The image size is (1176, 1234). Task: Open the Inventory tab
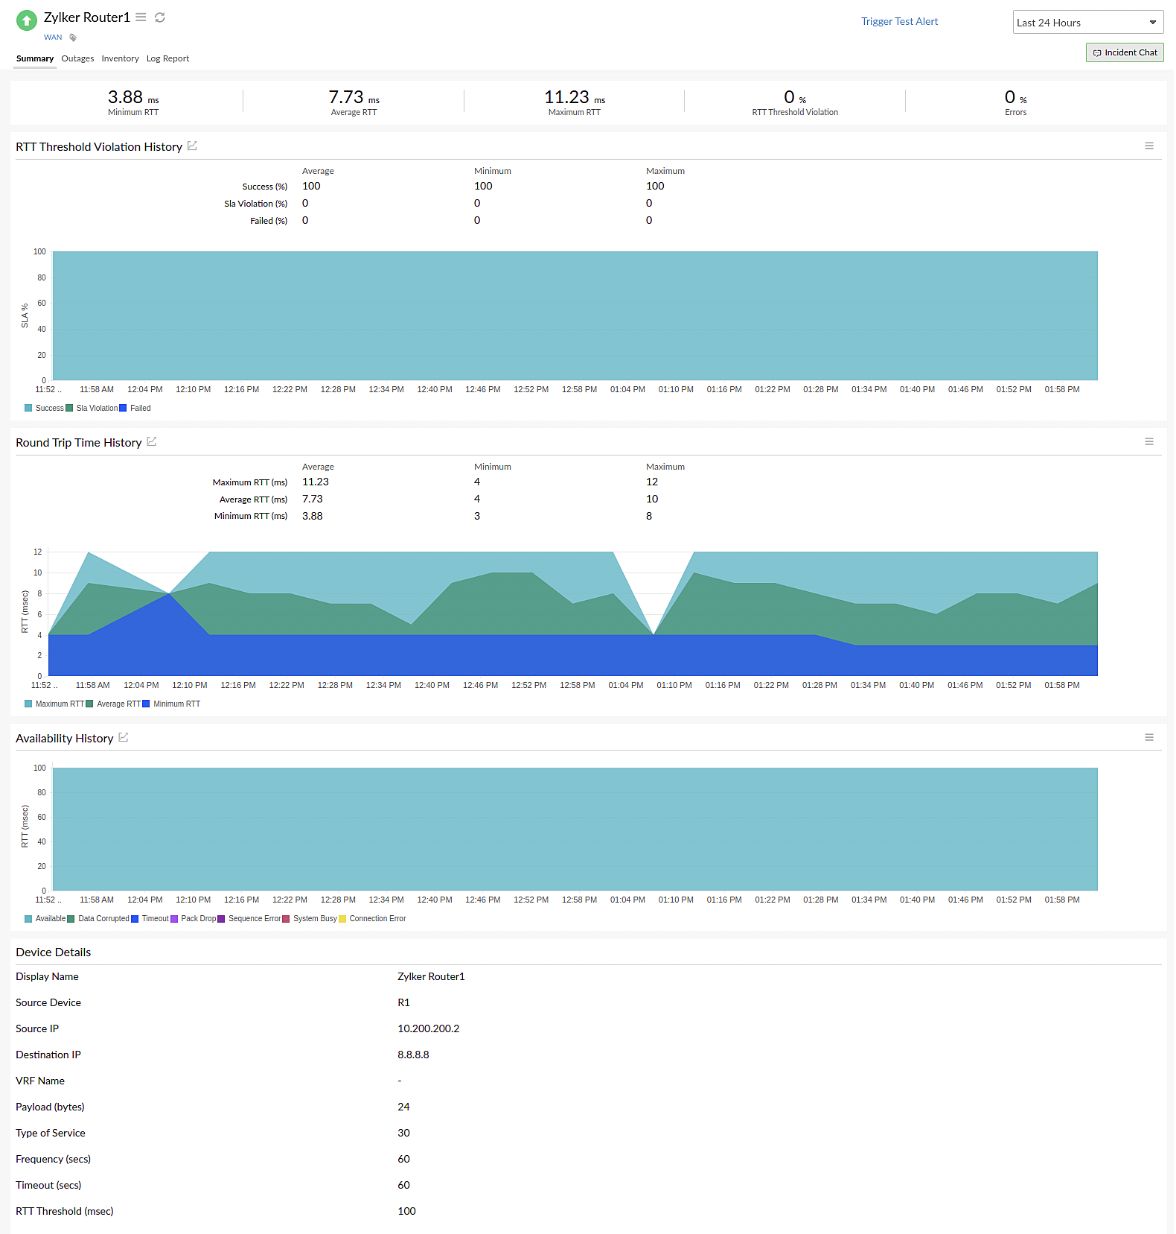(x=120, y=58)
